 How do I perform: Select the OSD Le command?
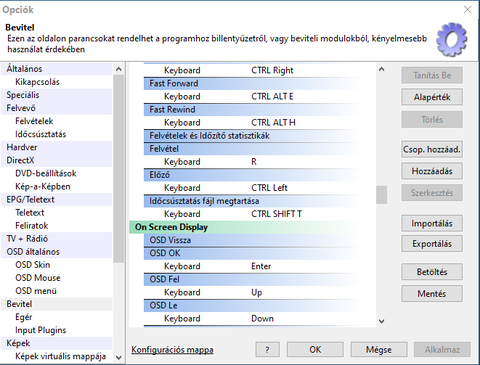(252, 305)
